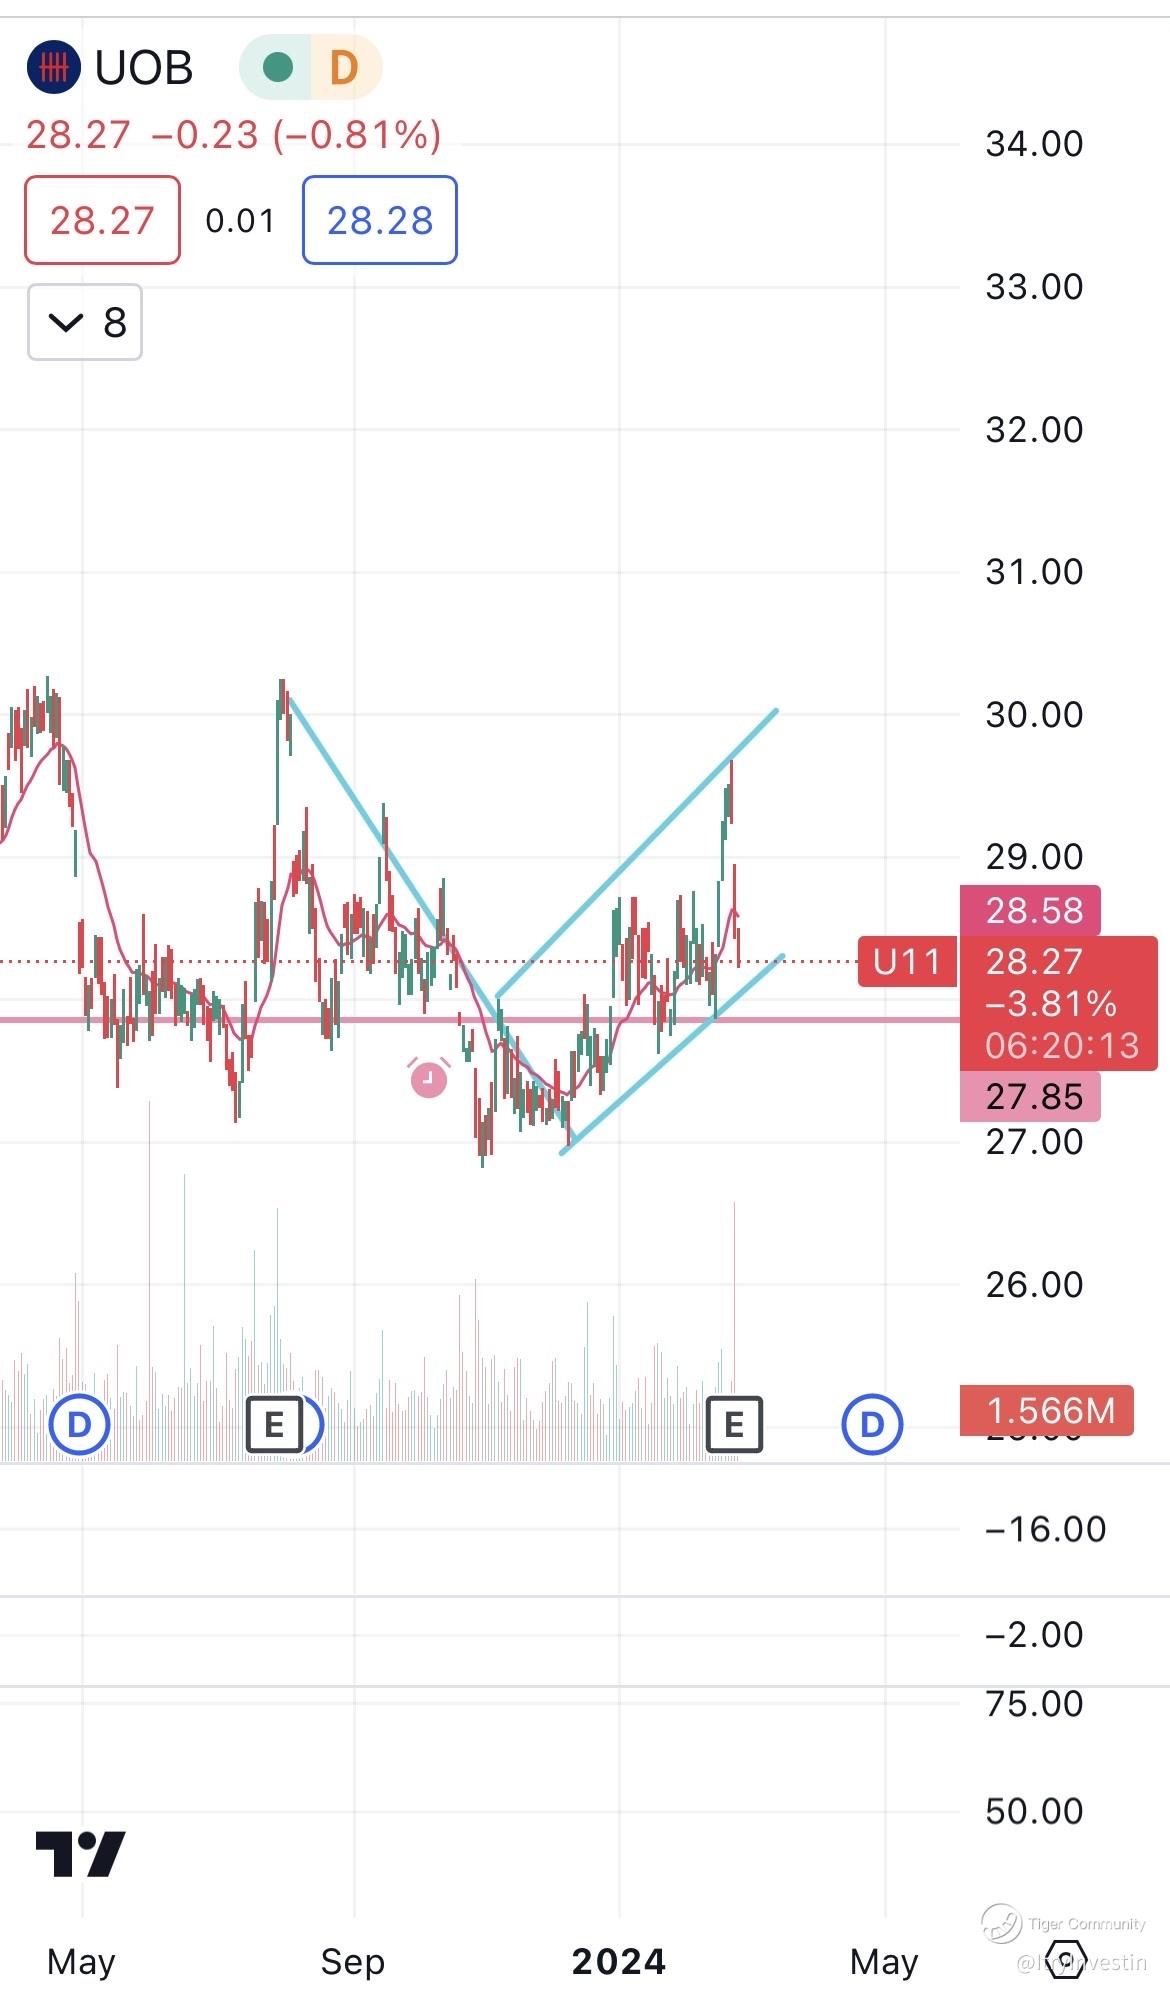Tap the hexagon chart settings icon

pyautogui.click(x=1066, y=1960)
